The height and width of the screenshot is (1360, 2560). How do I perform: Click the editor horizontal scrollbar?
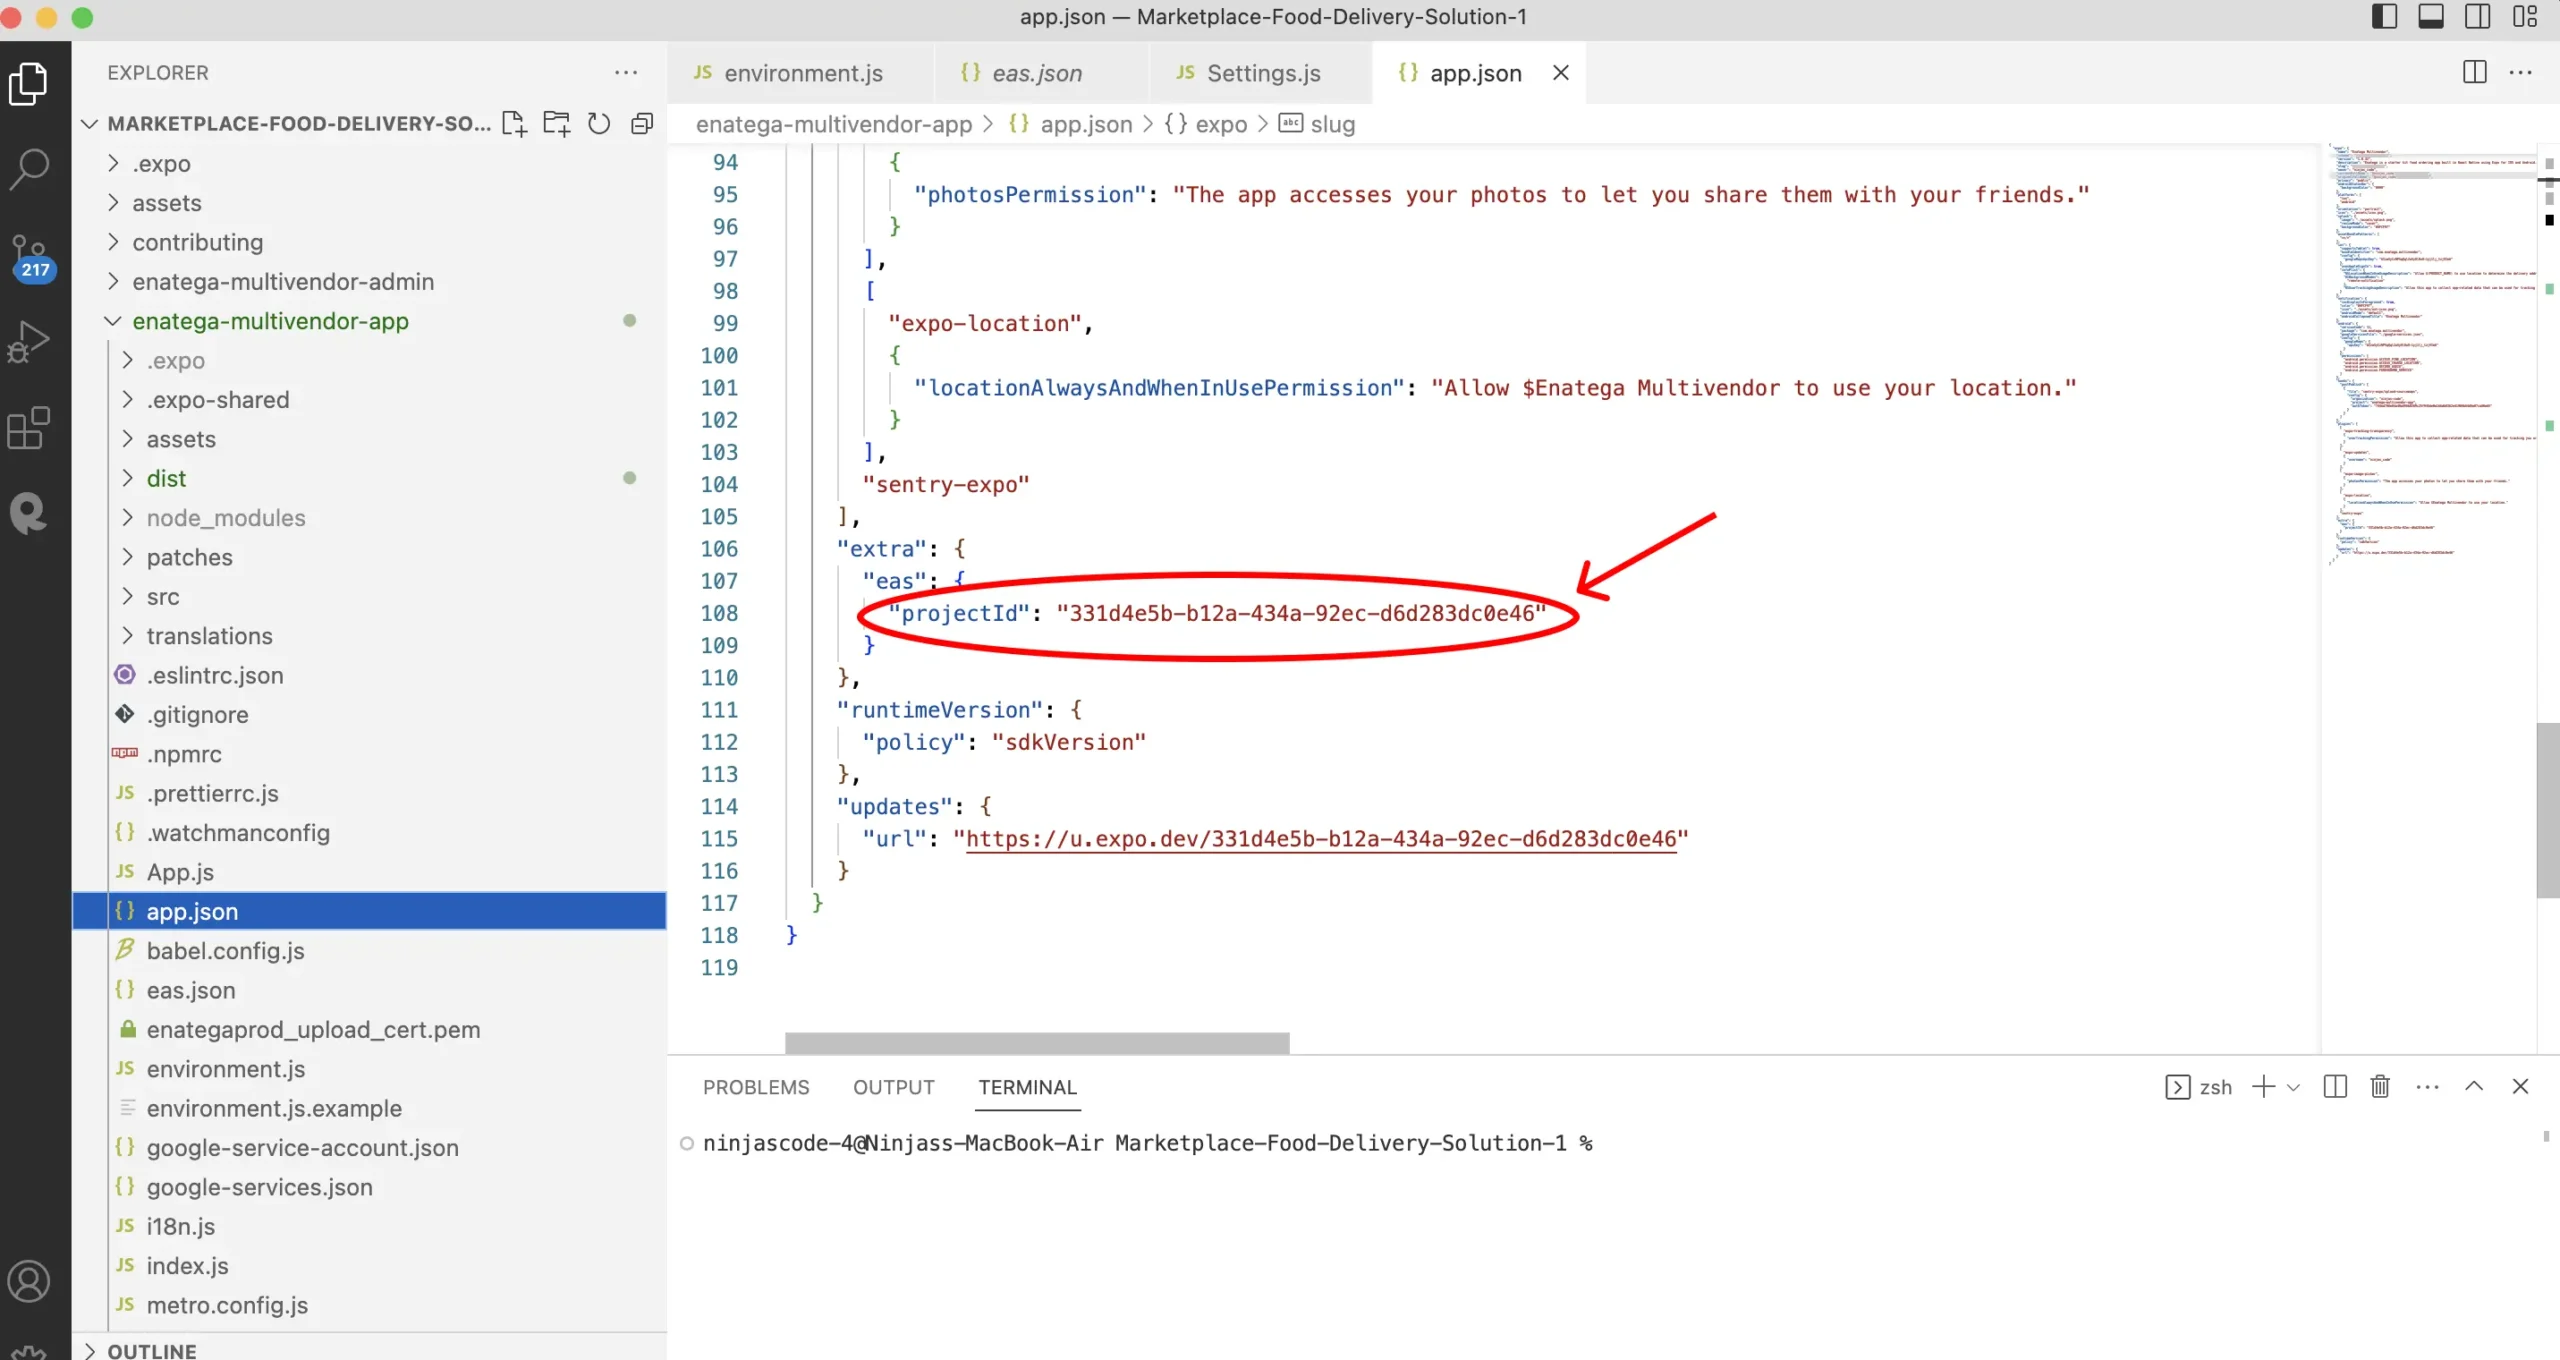tap(1036, 1042)
